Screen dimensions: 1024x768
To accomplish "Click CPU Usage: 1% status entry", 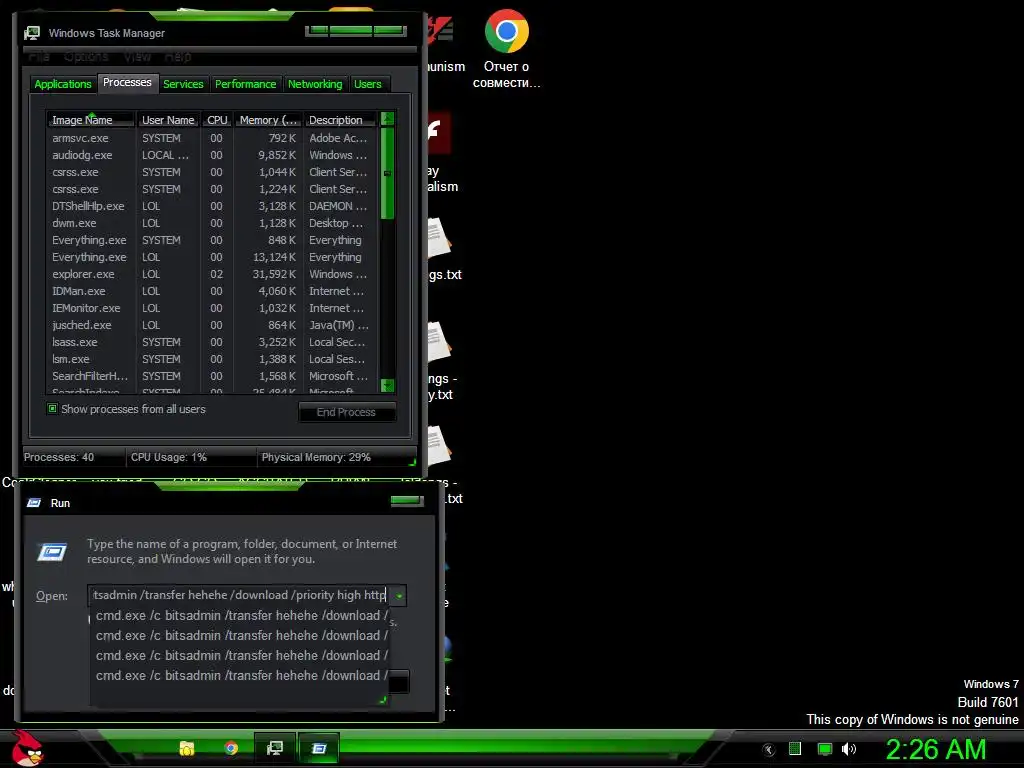I will (168, 457).
